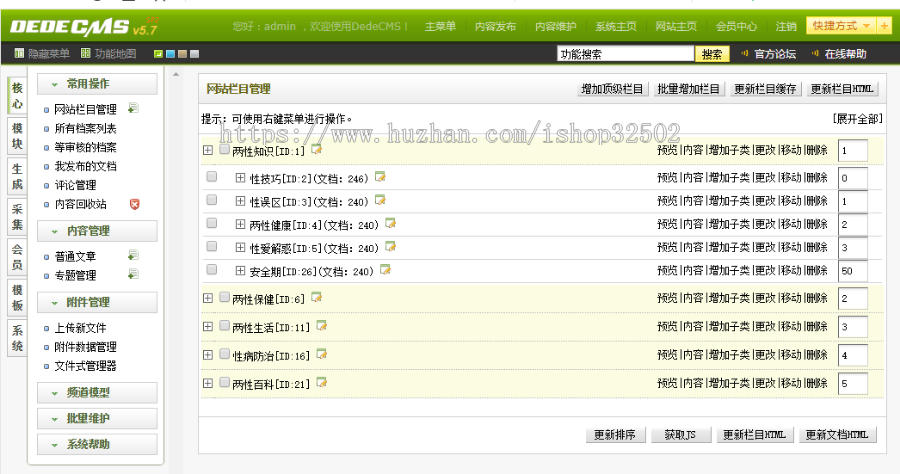Check the box for 两性健康[ID:4]
The height and width of the screenshot is (474, 900).
click(x=212, y=223)
